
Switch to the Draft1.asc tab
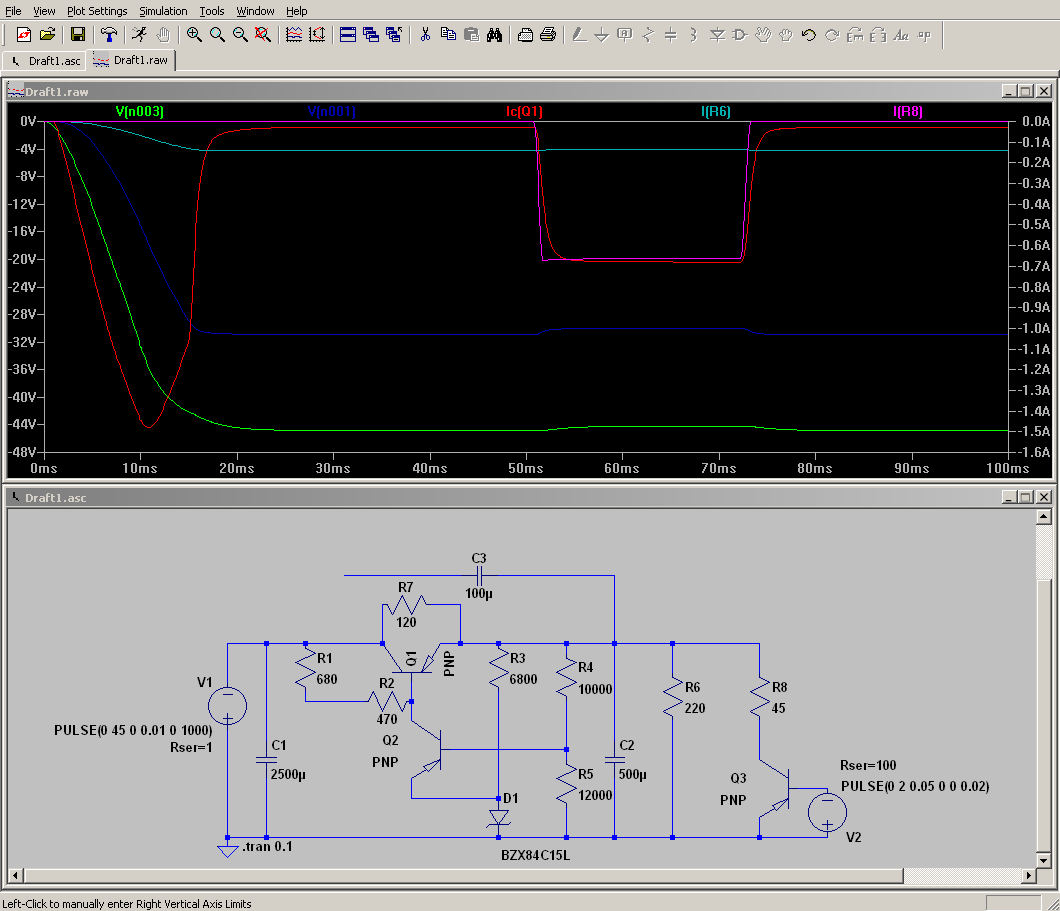click(x=45, y=61)
